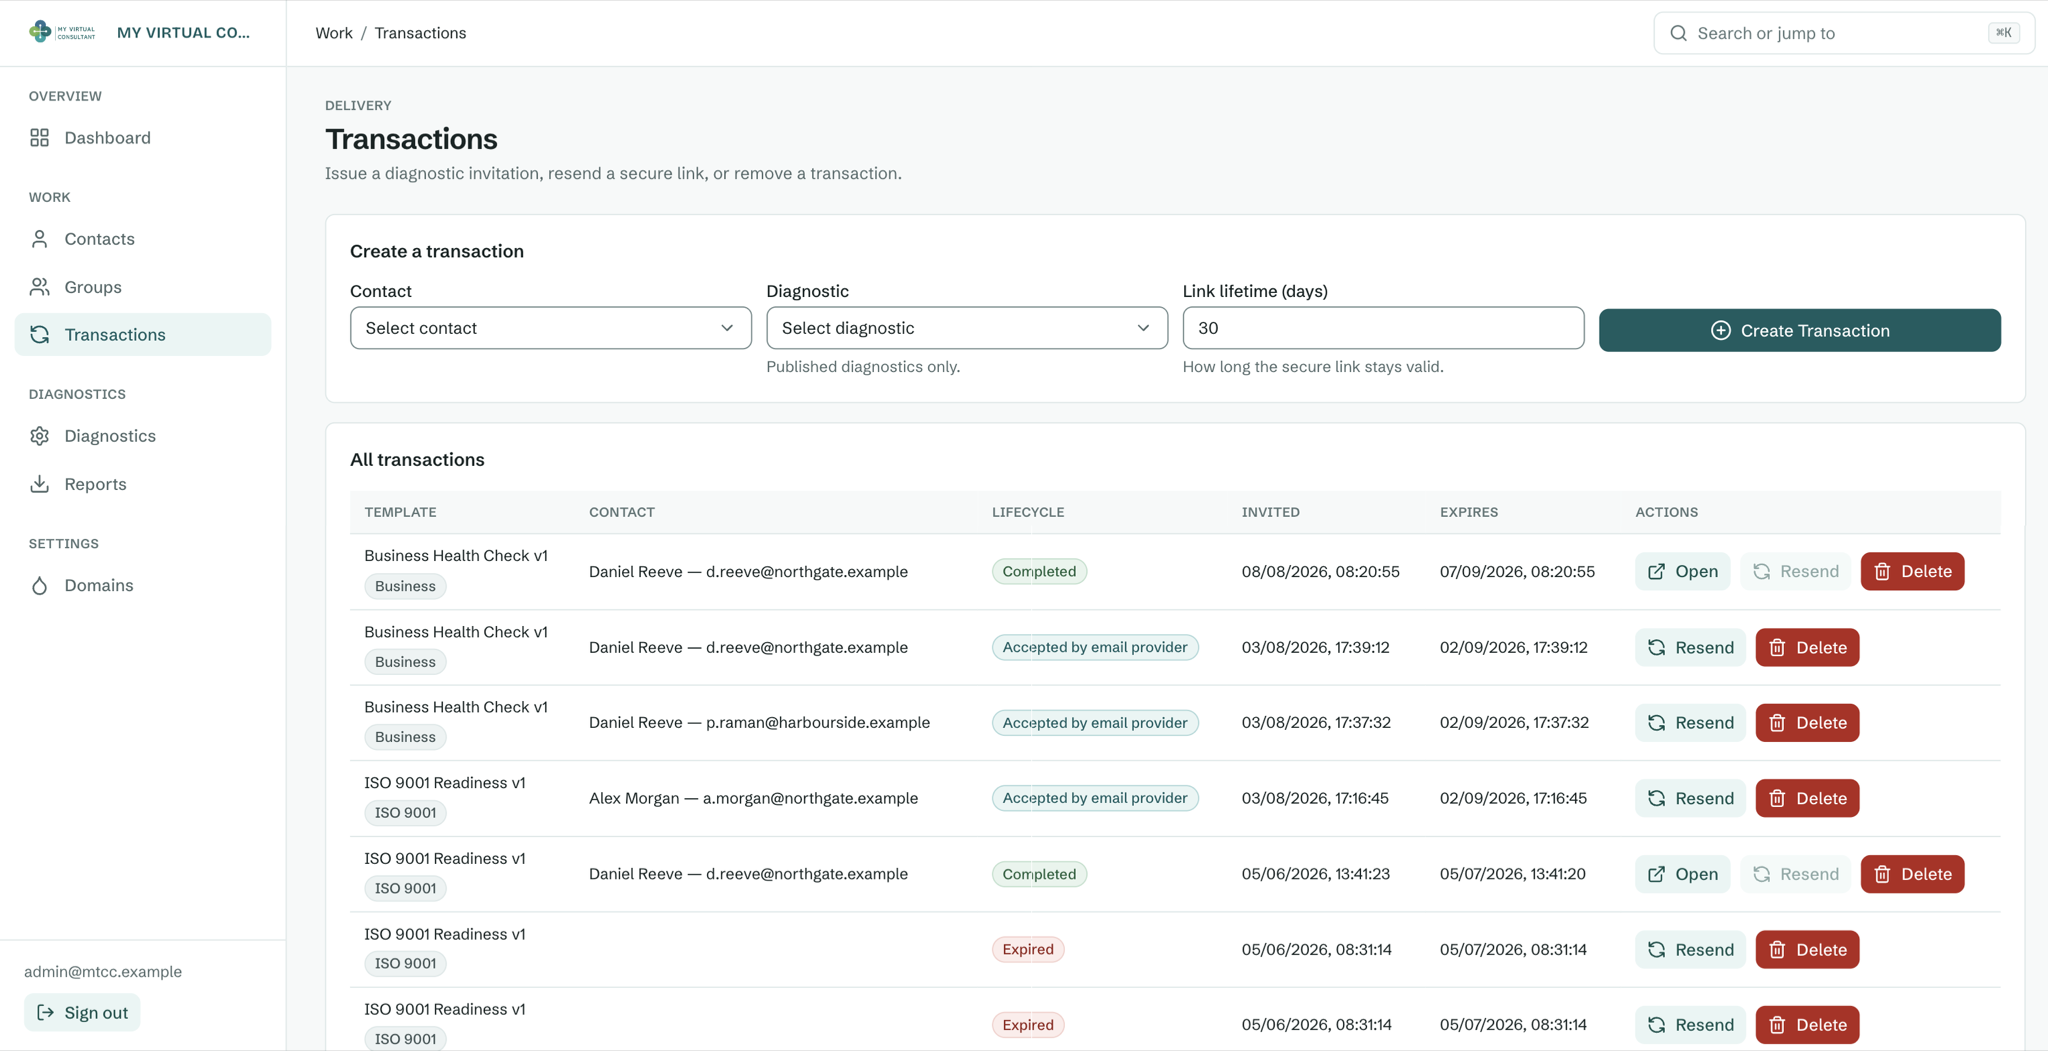Click the All transactions heading
2048x1051 pixels.
pos(417,460)
